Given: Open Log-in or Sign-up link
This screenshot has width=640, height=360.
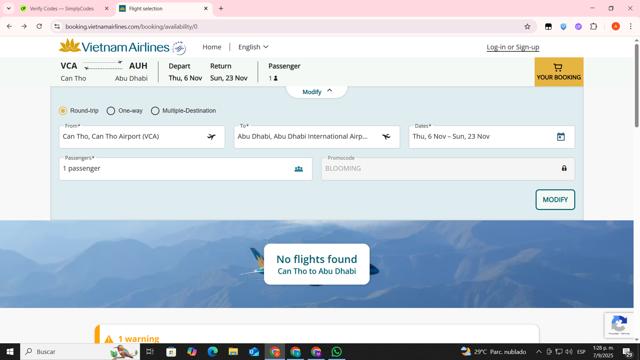Looking at the screenshot, I should 513,47.
